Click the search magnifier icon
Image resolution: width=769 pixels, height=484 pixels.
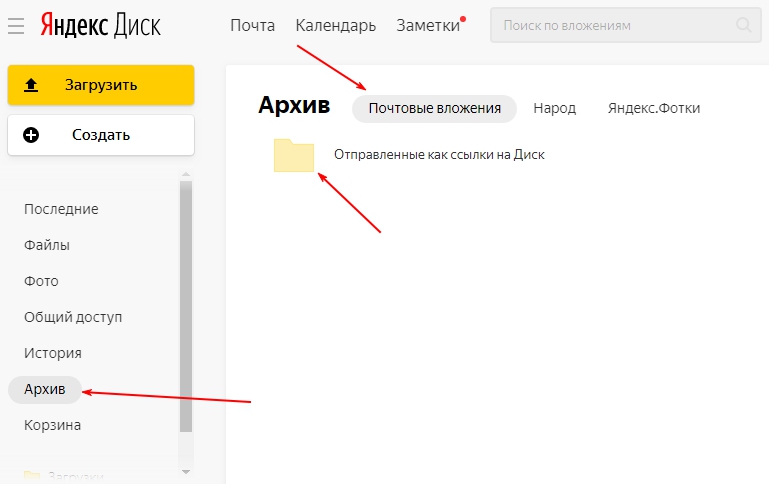tap(743, 25)
